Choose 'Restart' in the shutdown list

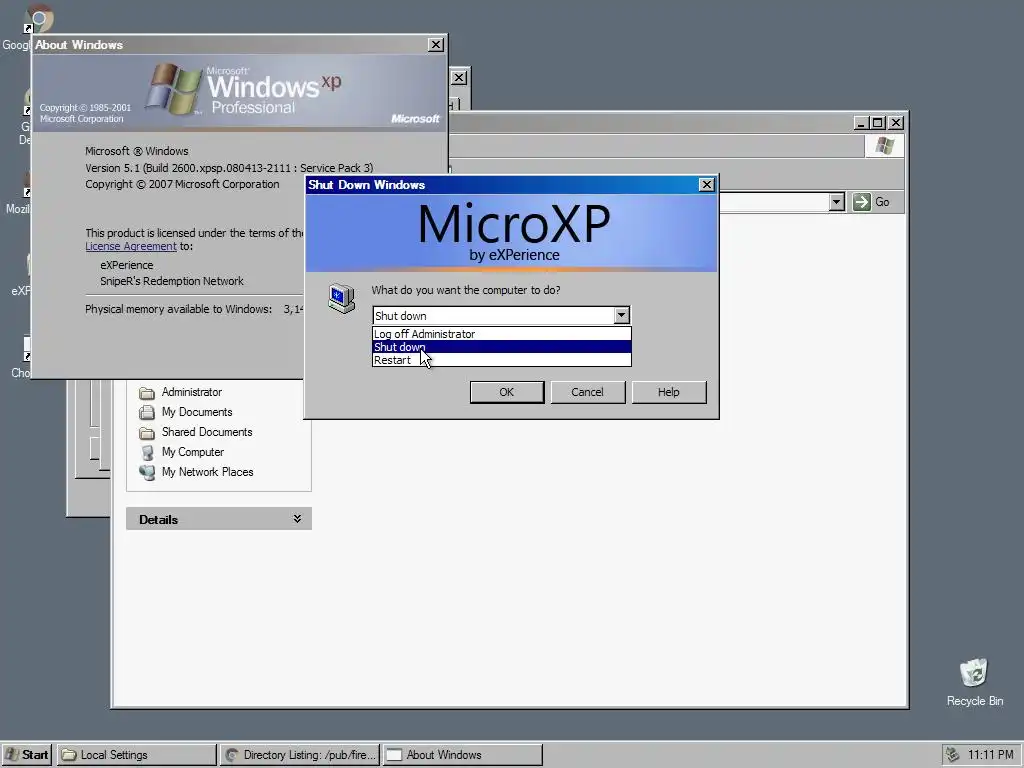(502, 360)
